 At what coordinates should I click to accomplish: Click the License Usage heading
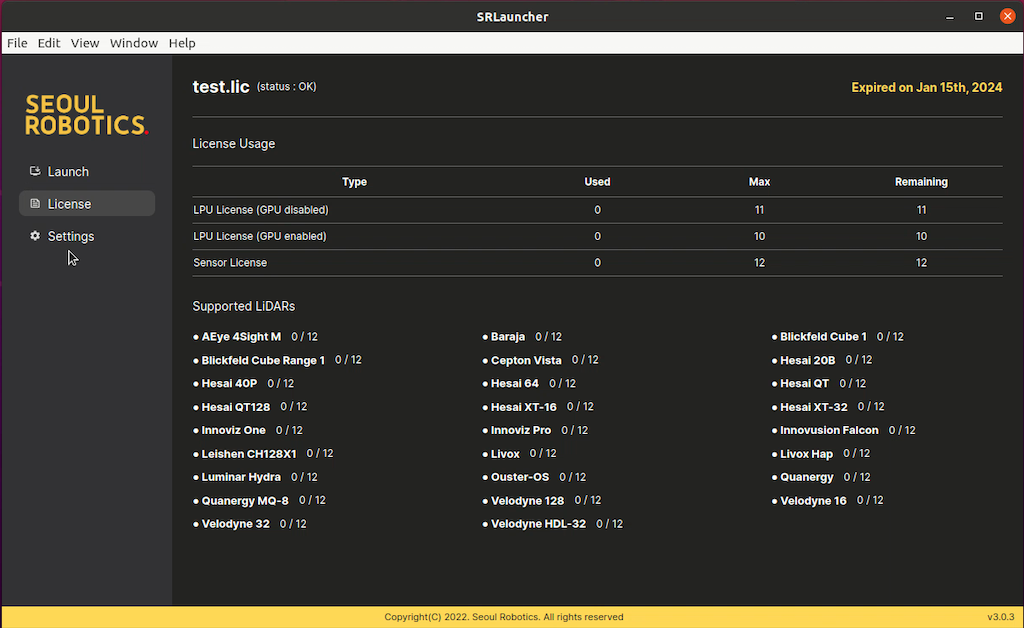coord(234,144)
